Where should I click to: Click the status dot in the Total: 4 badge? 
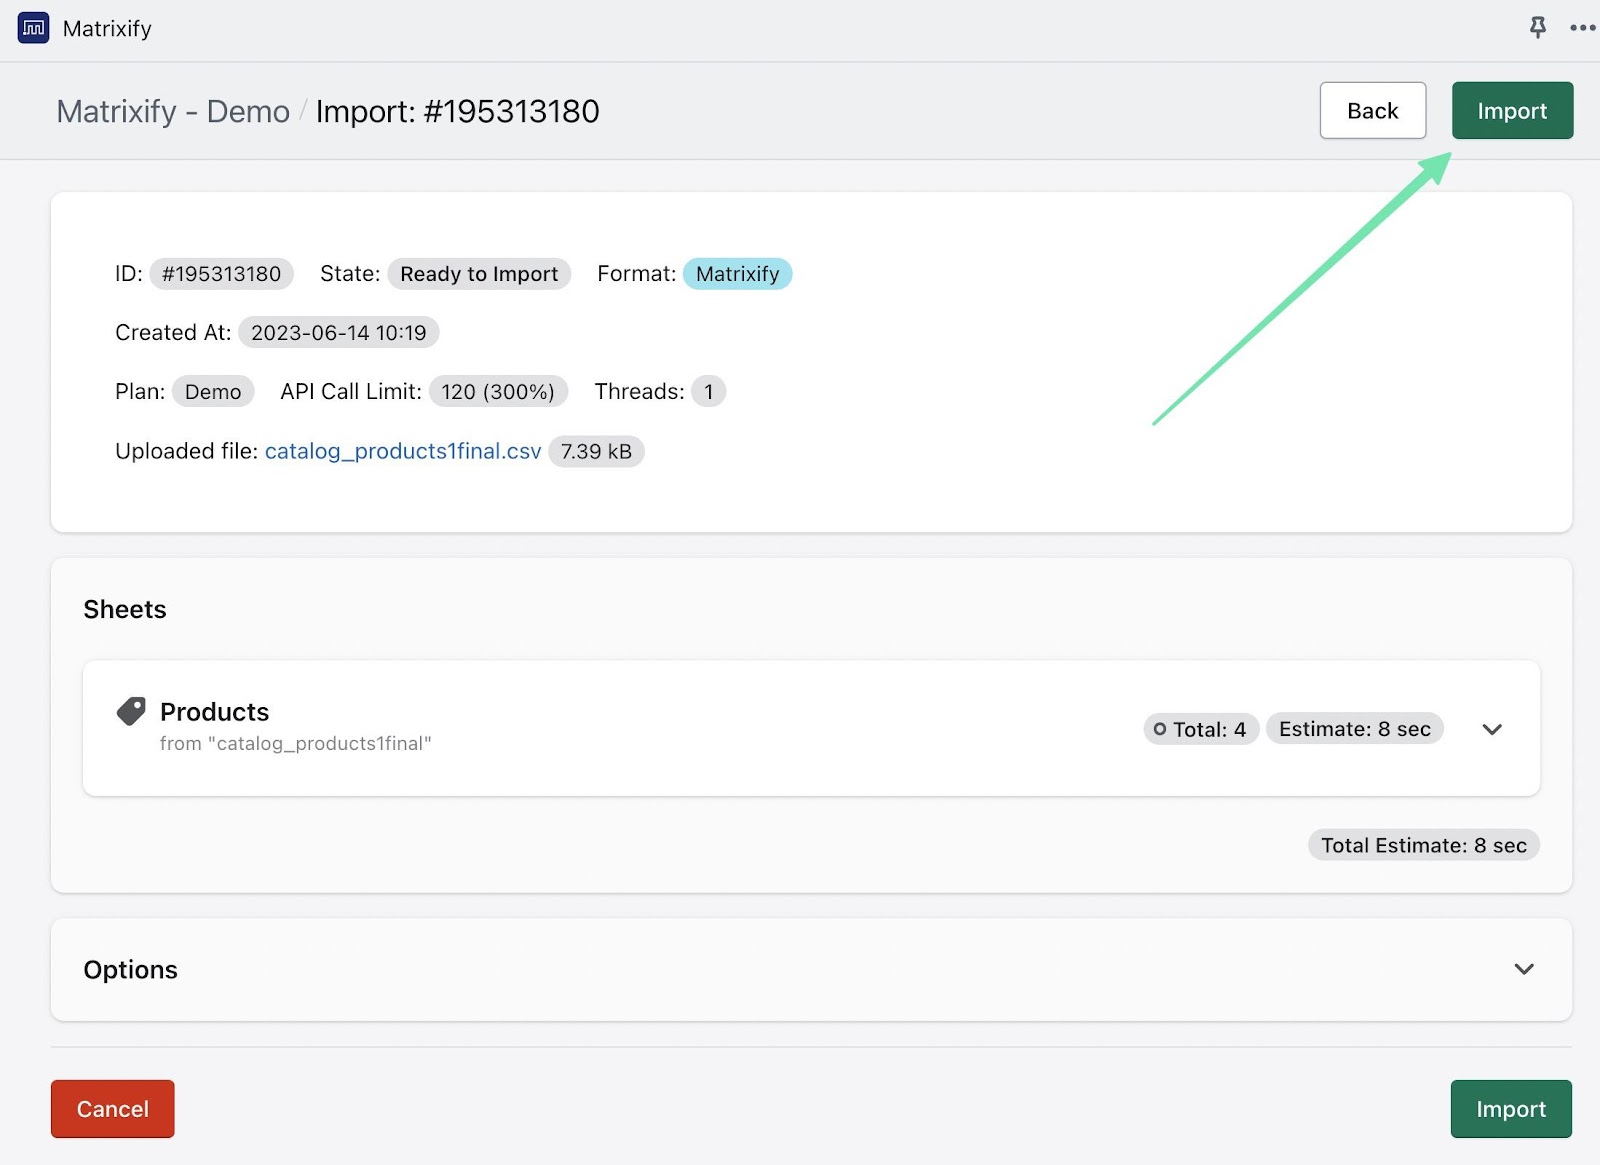[1160, 729]
